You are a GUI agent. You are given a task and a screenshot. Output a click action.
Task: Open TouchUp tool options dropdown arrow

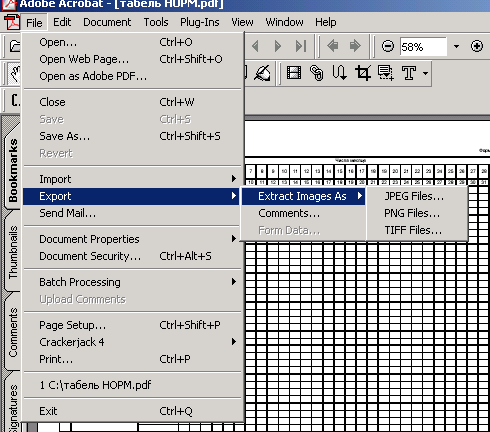tap(425, 73)
